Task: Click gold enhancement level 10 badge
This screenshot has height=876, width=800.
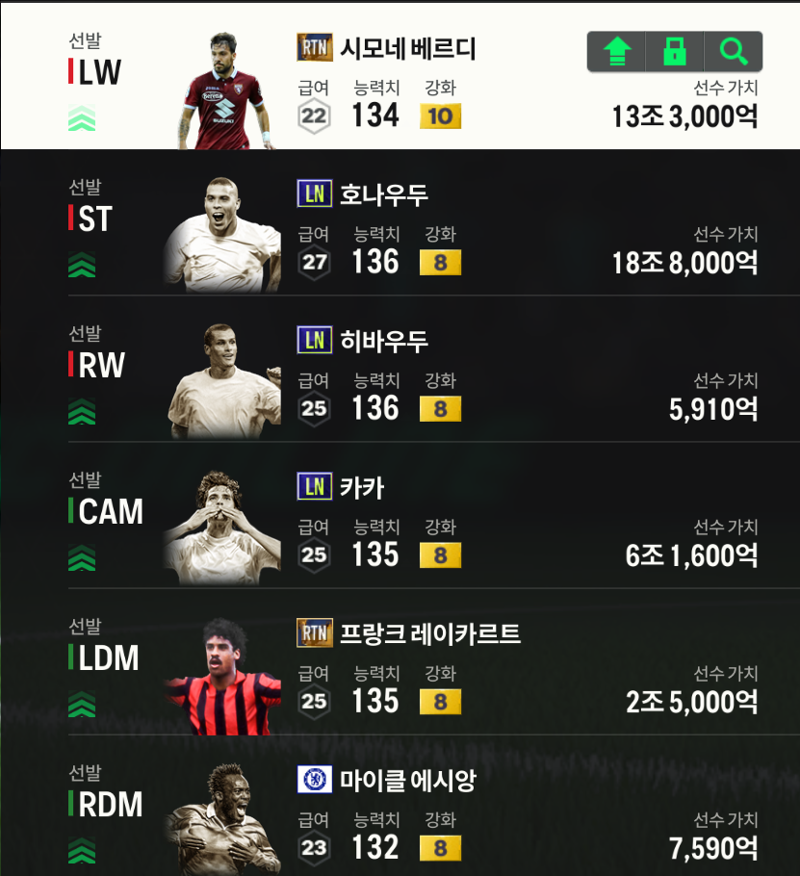Action: pos(440,116)
